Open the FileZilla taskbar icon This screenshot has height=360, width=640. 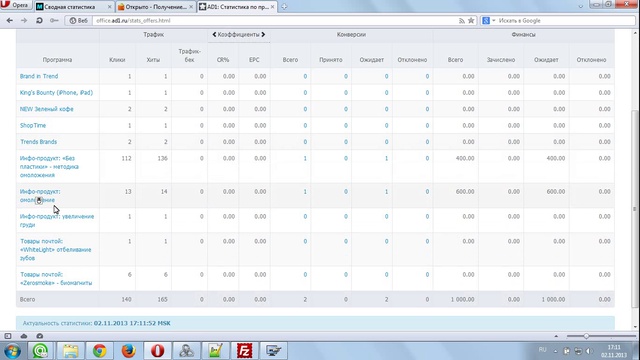(244, 351)
